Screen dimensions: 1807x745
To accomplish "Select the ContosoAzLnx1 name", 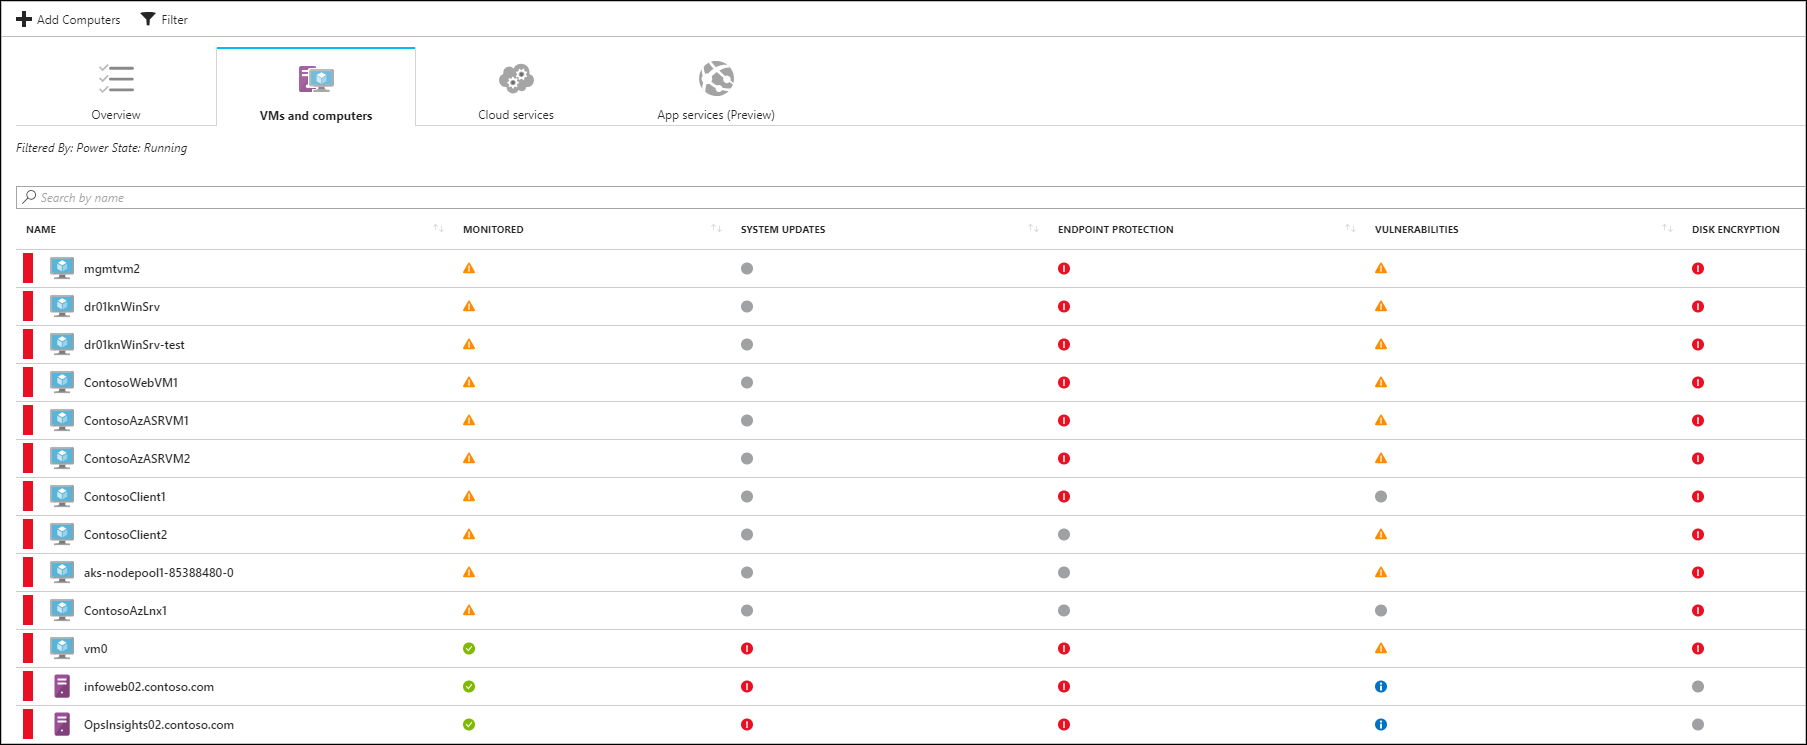I will (x=125, y=611).
